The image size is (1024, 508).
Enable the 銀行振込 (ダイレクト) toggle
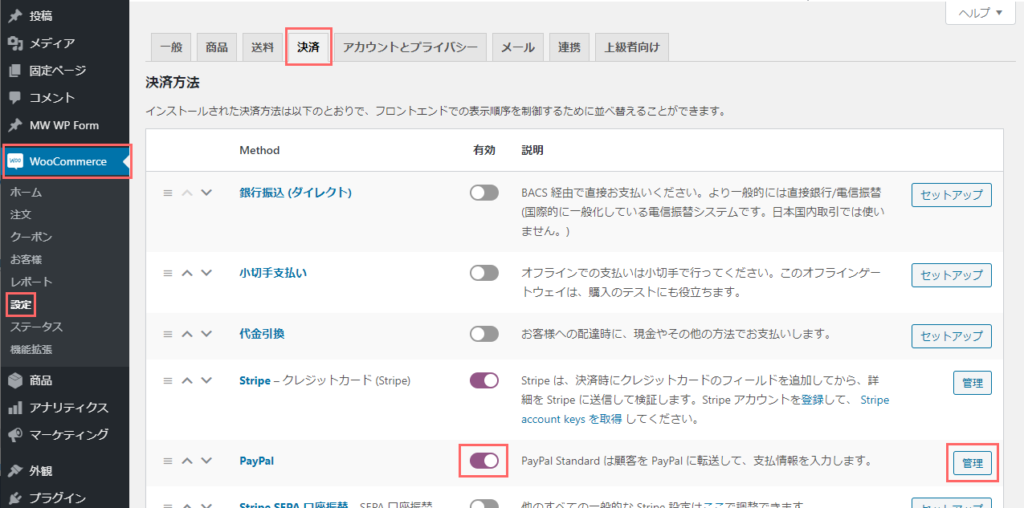(x=484, y=193)
